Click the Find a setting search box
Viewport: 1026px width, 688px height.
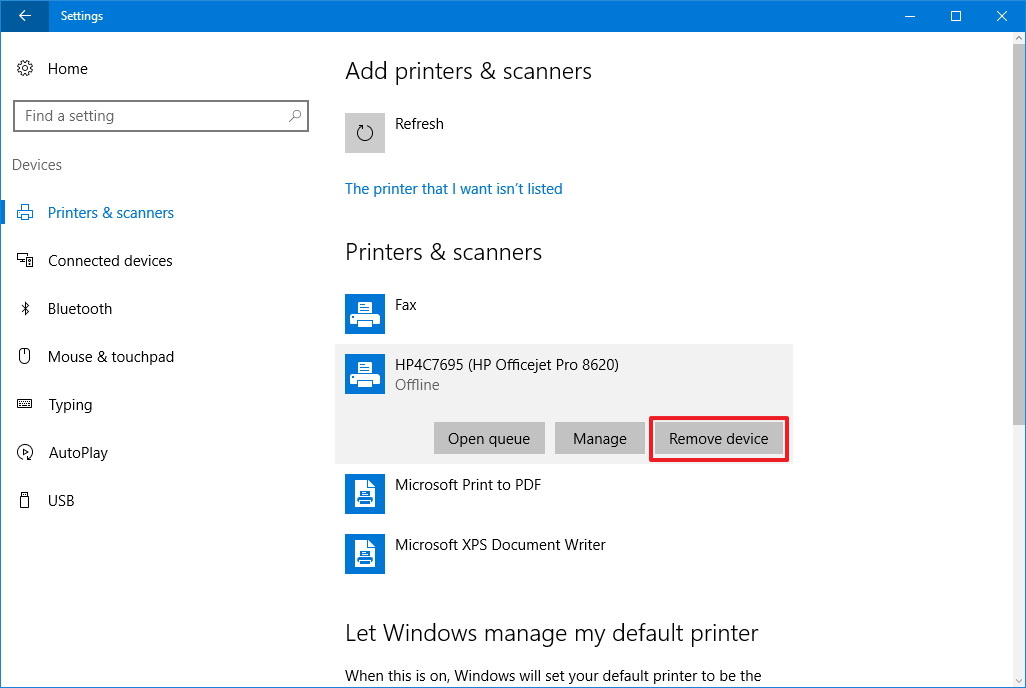tap(160, 115)
